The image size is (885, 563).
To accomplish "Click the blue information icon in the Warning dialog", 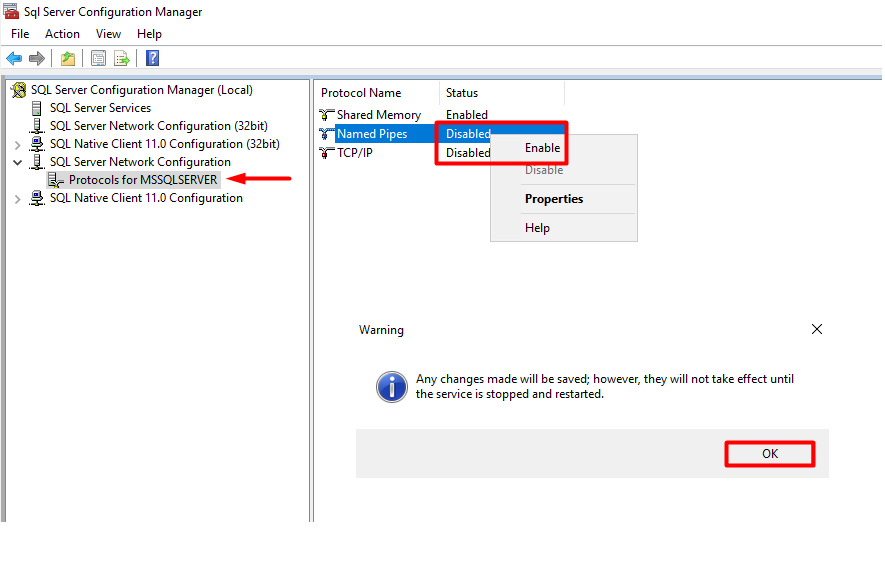I will pos(392,387).
